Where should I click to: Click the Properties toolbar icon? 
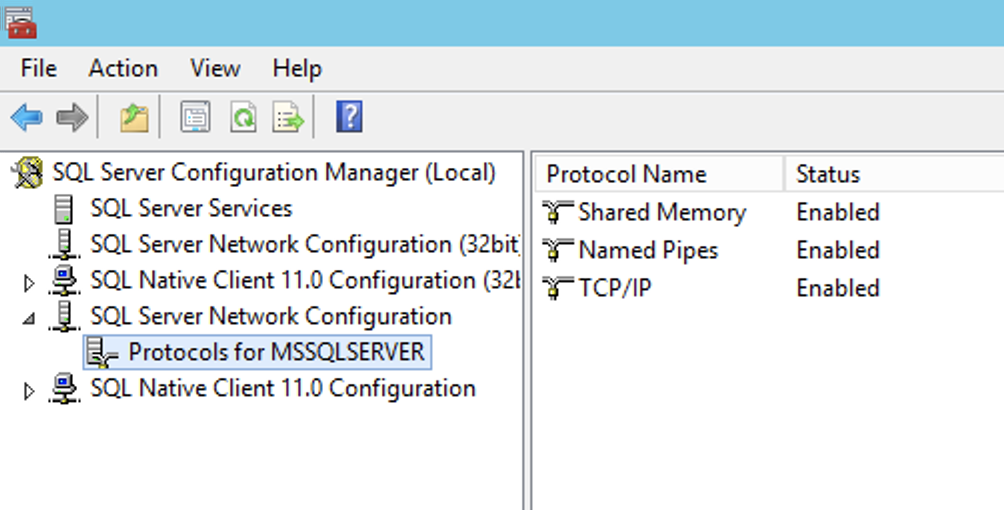click(195, 118)
